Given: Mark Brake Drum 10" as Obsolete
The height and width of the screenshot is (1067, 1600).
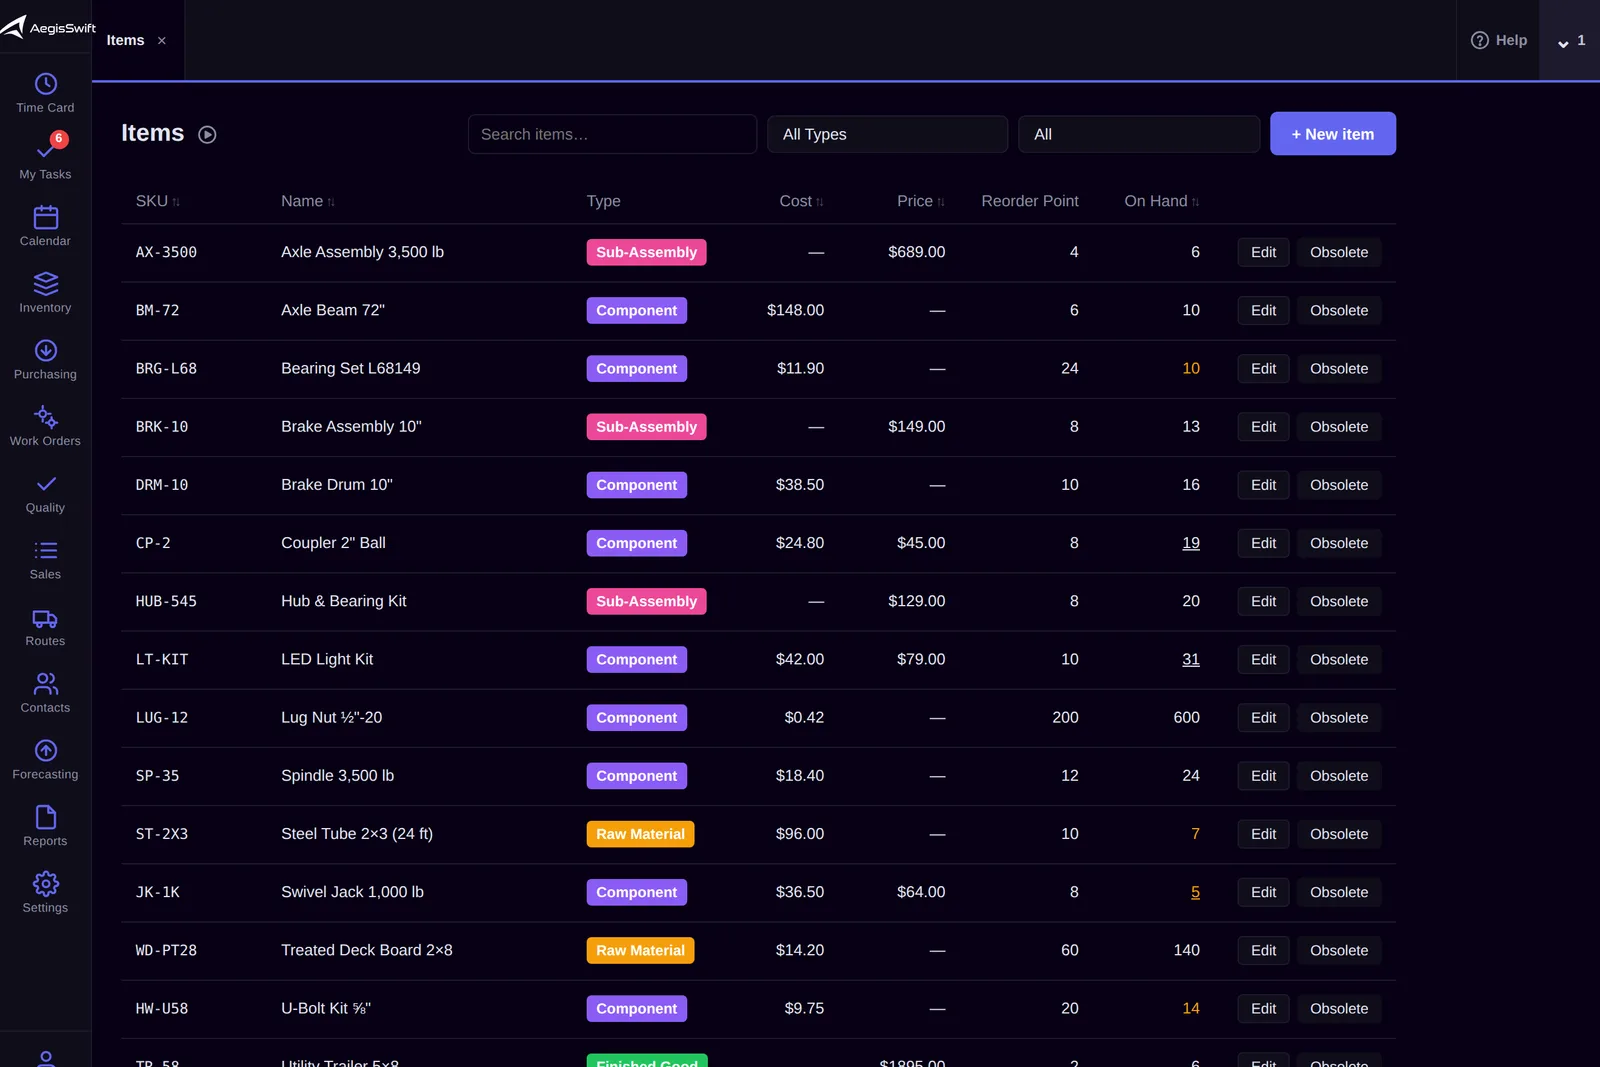Looking at the screenshot, I should (1339, 485).
